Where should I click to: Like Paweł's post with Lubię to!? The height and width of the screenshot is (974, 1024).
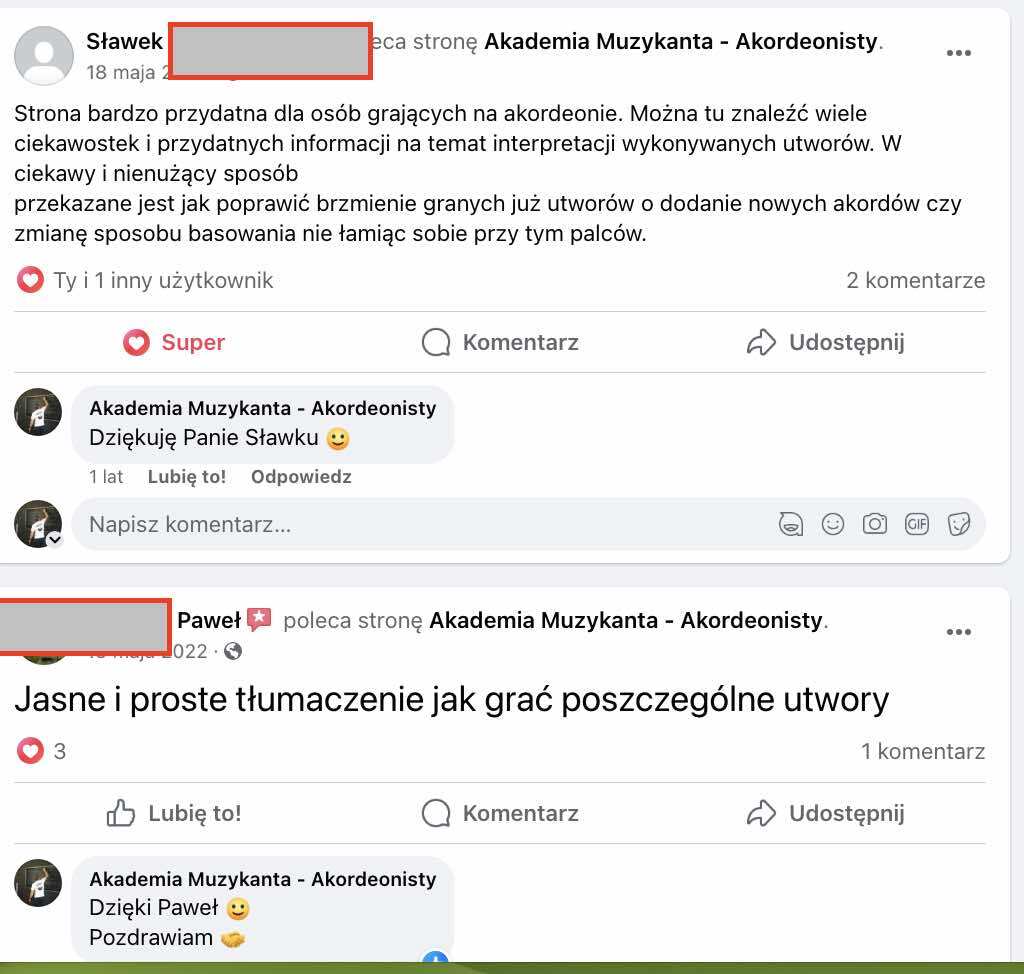tap(174, 813)
